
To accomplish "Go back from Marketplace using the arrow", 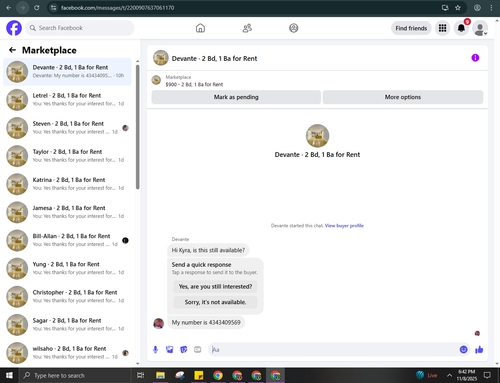I will [x=12, y=50].
